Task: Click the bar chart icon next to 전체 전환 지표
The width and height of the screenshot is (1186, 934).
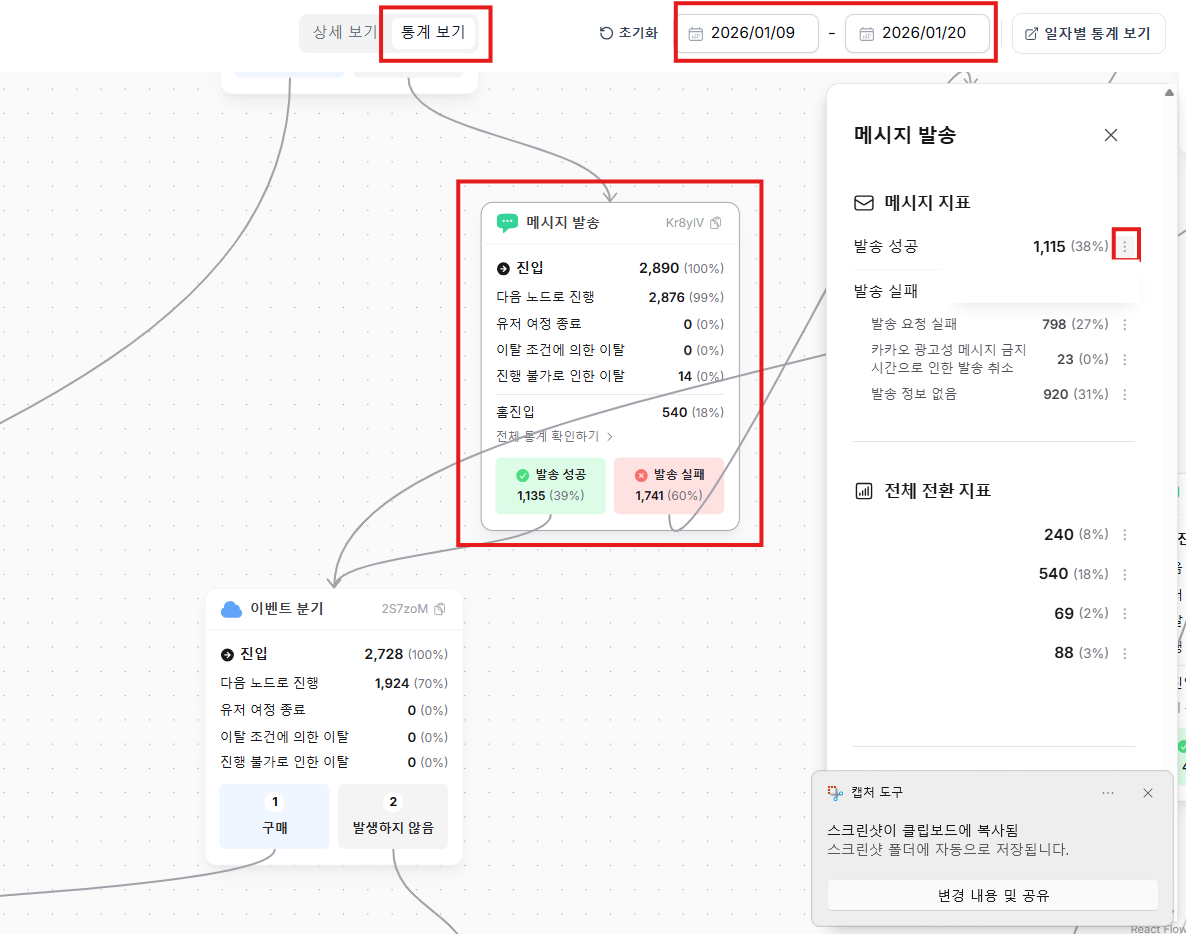Action: 863,490
